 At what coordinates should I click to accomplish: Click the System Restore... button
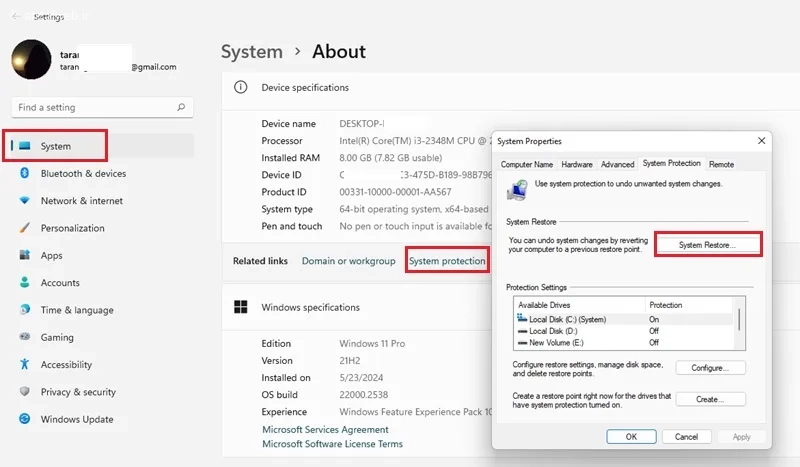pos(707,245)
